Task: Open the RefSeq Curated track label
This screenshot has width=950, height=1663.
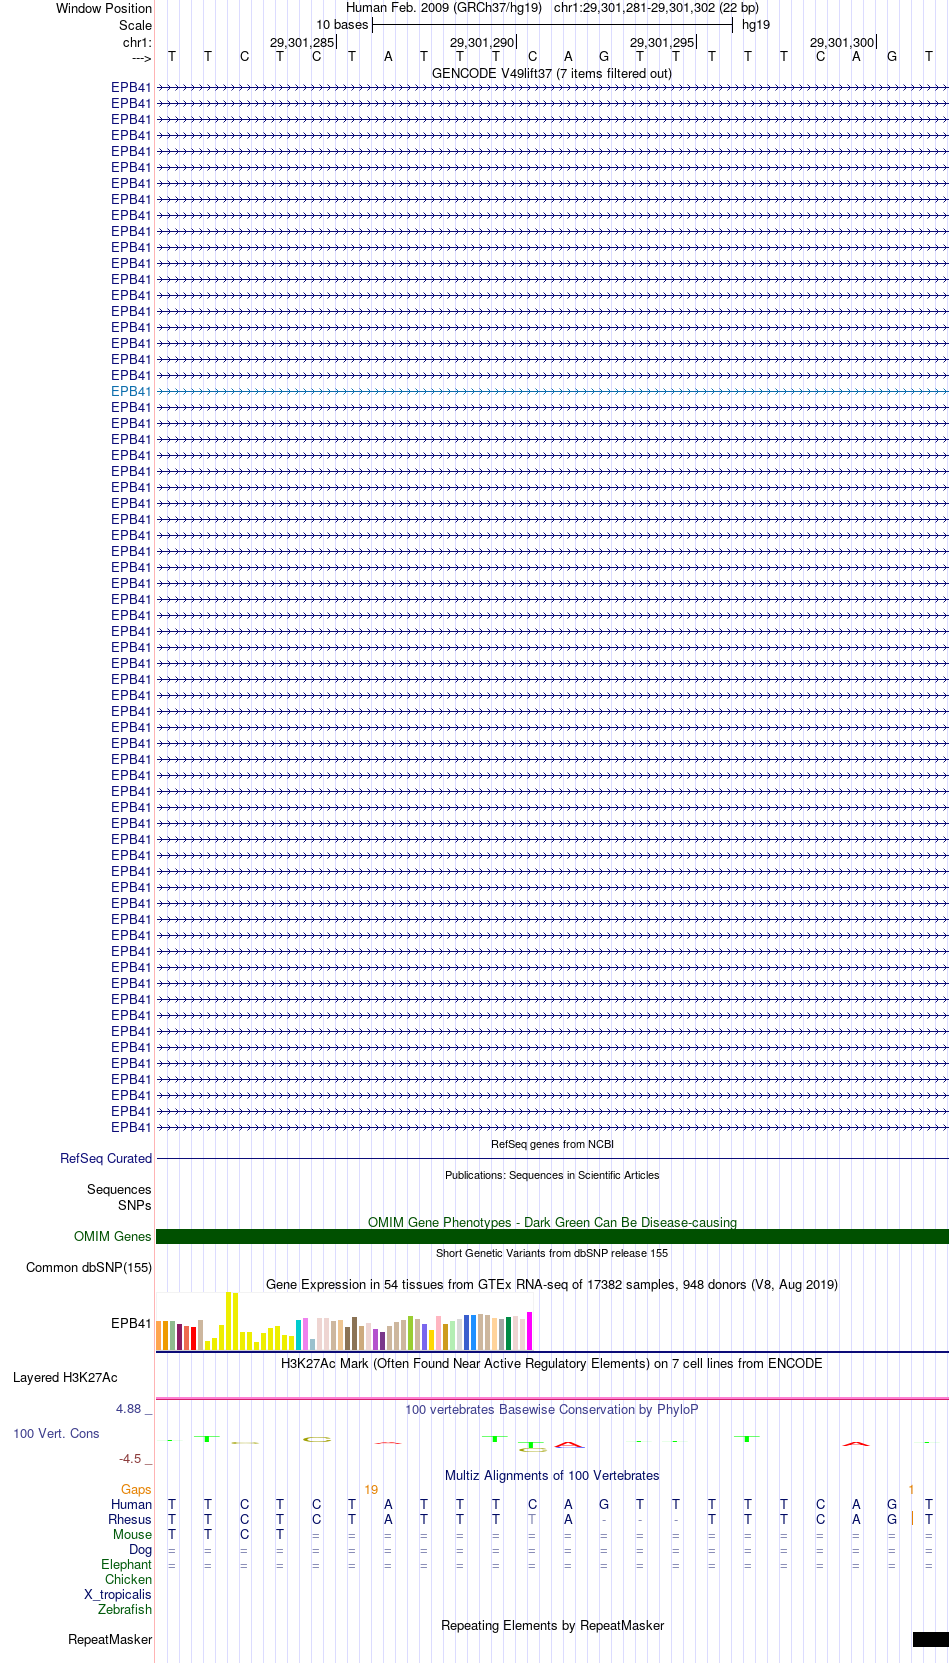Action: tap(106, 1158)
